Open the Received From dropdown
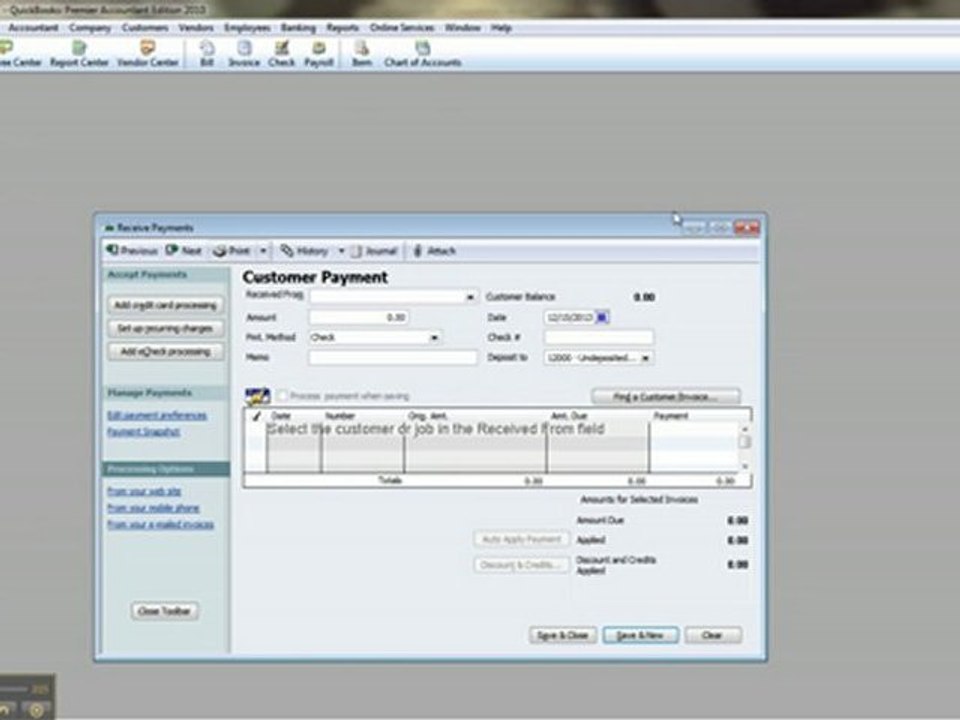The image size is (960, 720). click(470, 297)
